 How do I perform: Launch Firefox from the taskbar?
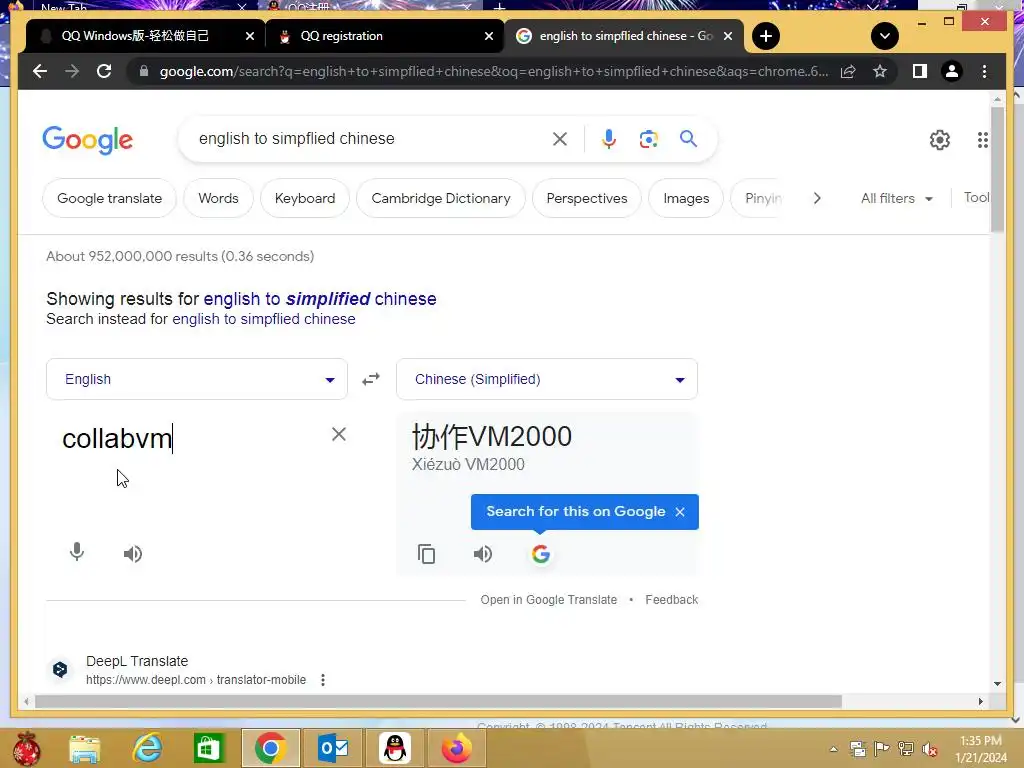point(456,748)
